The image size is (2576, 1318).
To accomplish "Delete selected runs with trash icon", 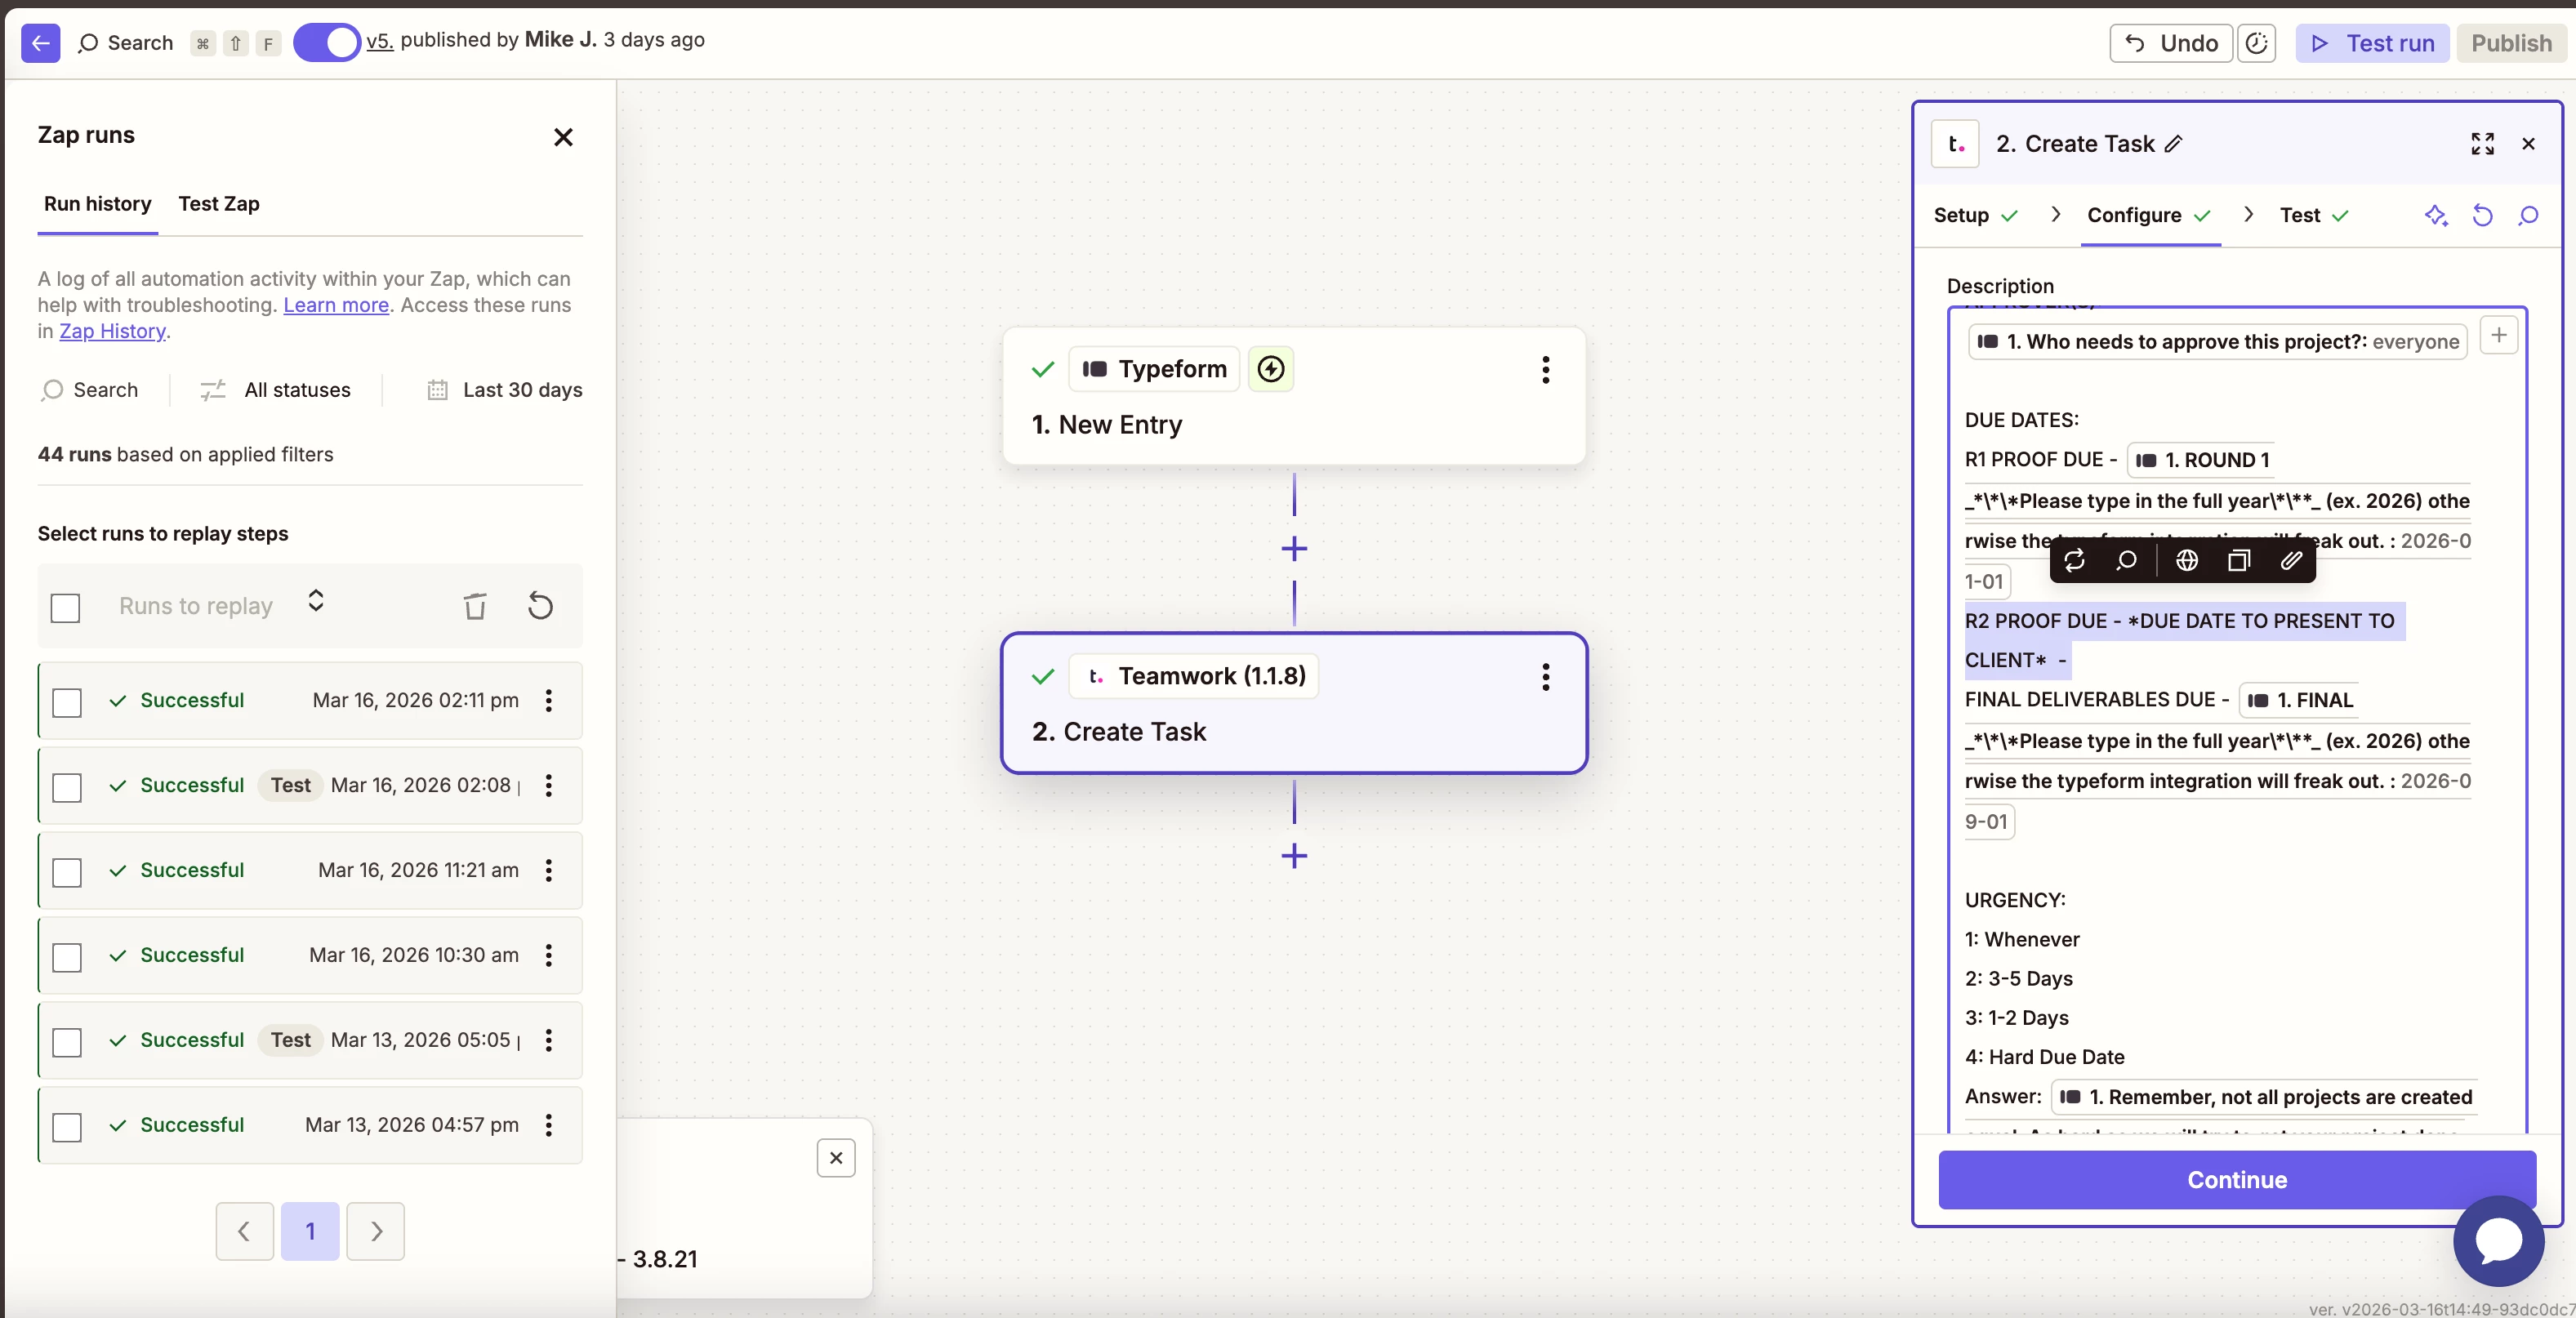I will point(475,606).
